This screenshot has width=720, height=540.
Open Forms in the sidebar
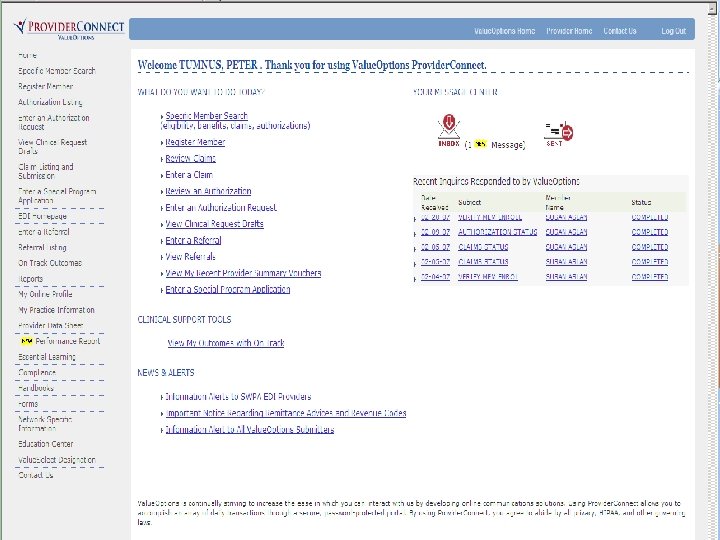pyautogui.click(x=28, y=404)
